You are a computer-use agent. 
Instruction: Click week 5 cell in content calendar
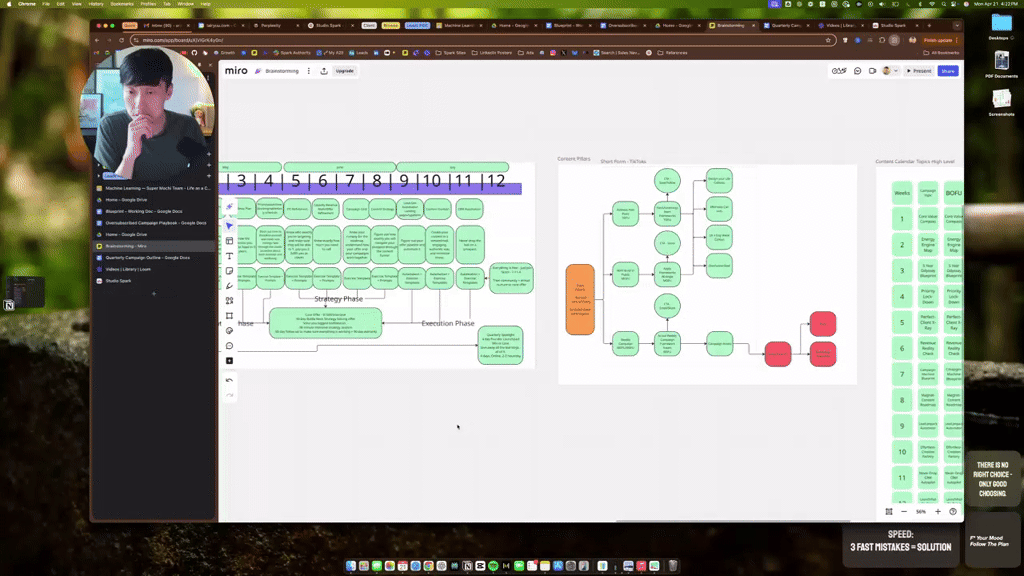pyautogui.click(x=902, y=323)
